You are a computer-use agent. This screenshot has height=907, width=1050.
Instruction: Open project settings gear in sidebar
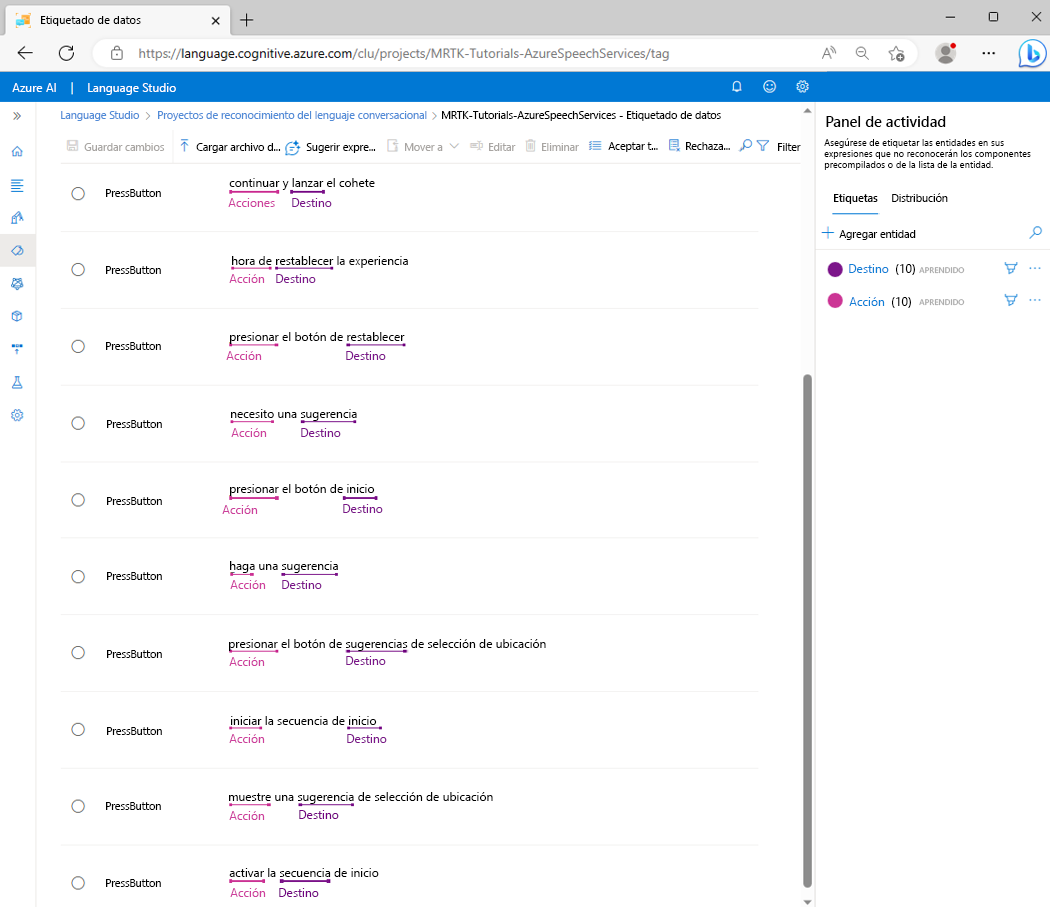pyautogui.click(x=17, y=415)
